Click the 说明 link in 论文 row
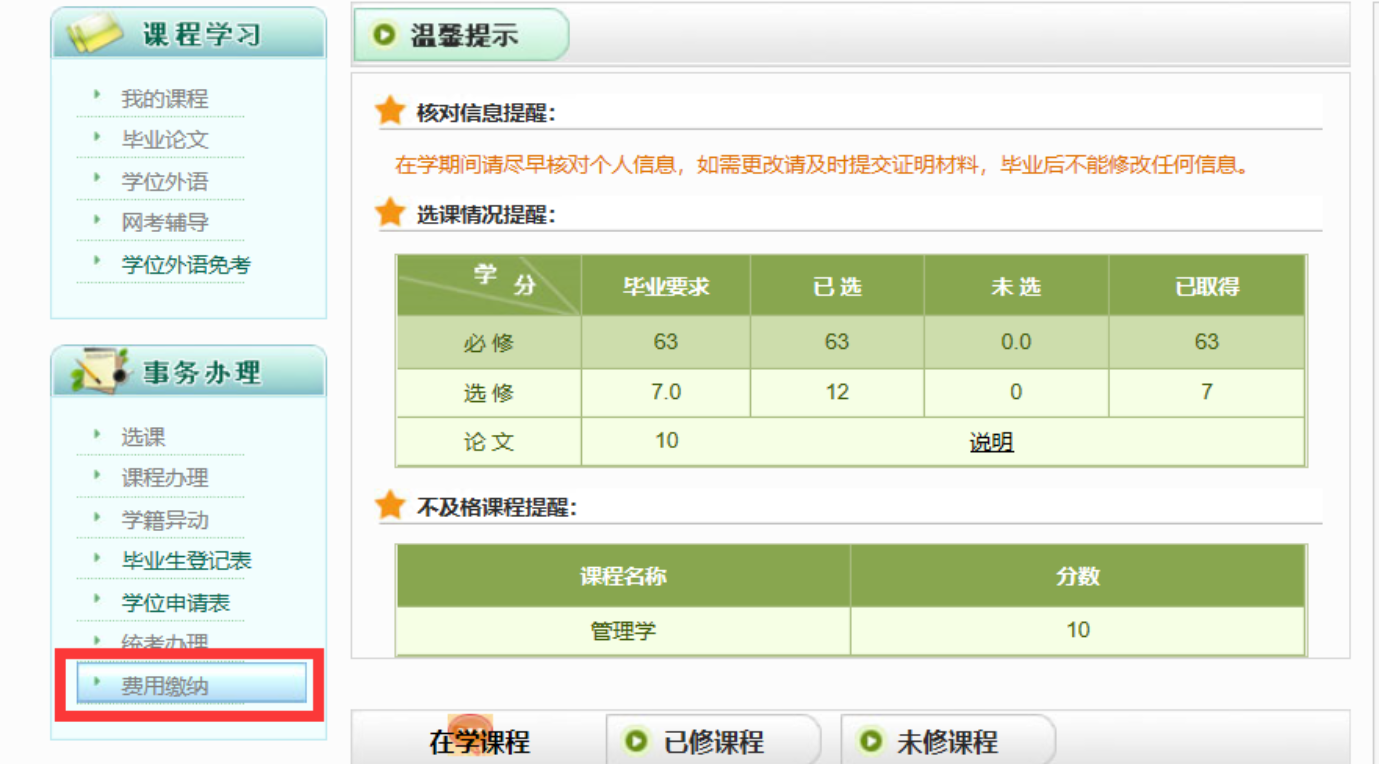Viewport: 1379px width, 764px height. click(x=991, y=442)
